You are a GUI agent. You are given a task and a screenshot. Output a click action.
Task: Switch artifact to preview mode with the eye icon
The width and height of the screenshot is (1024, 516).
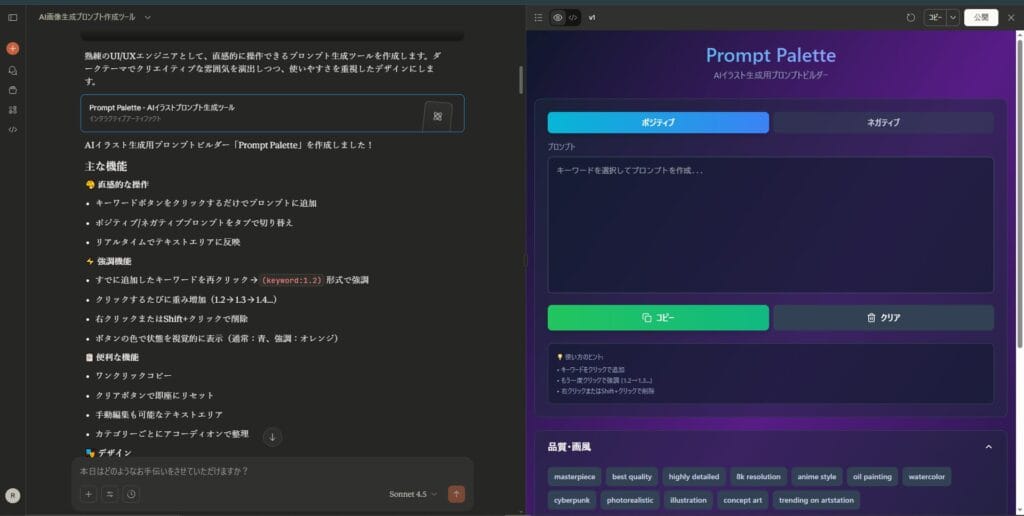click(557, 17)
